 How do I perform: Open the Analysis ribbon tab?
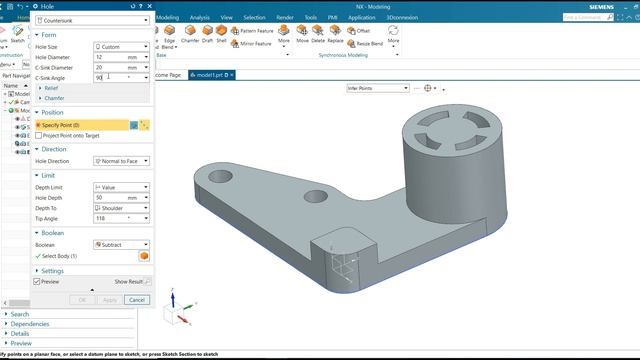[200, 18]
